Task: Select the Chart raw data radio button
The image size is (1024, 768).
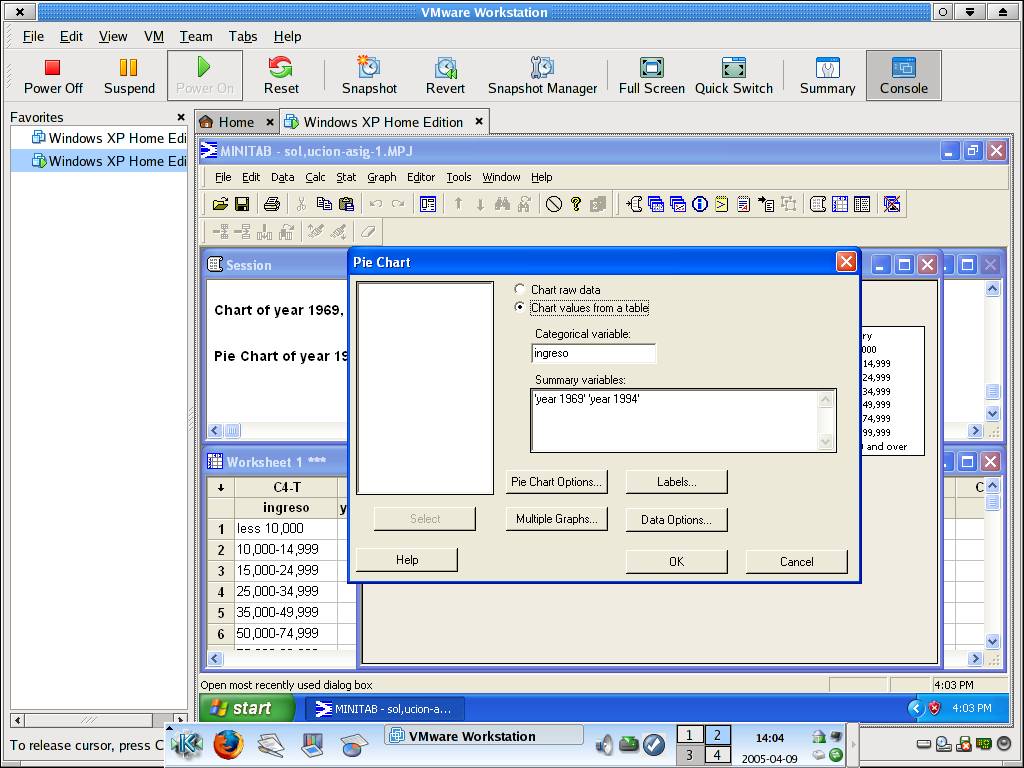Action: (x=520, y=289)
